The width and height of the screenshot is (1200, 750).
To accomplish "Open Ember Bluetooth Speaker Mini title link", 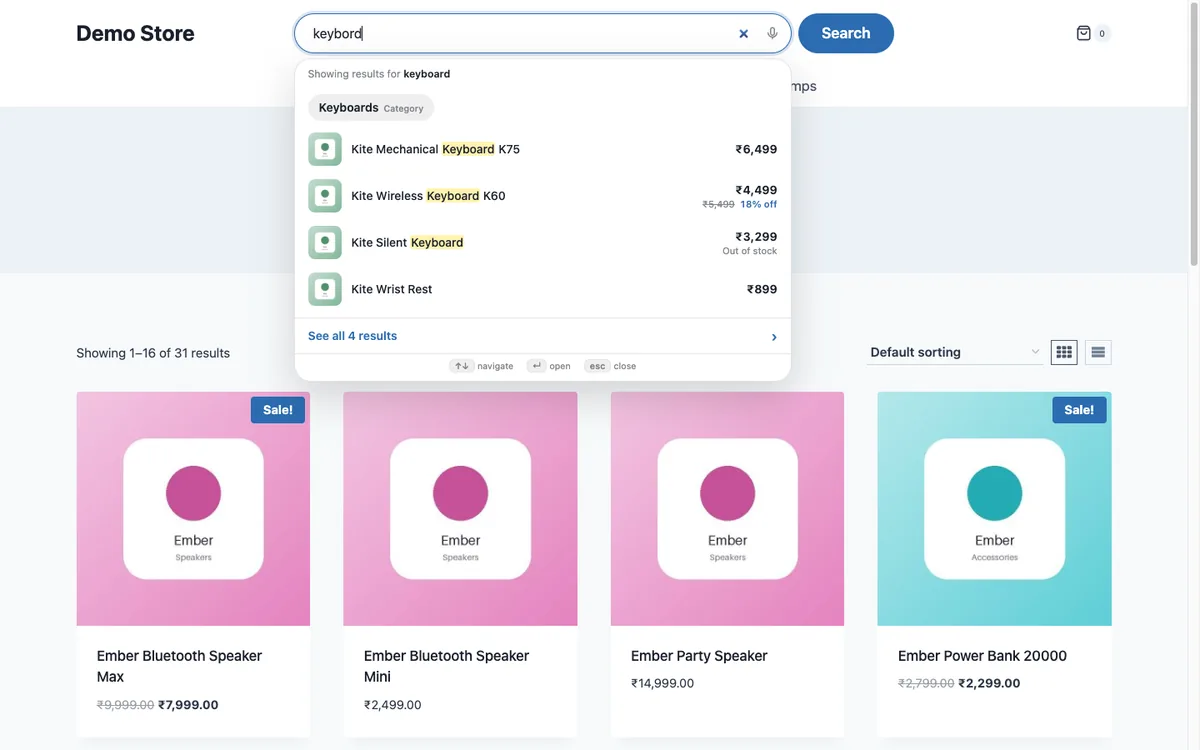I will (446, 666).
